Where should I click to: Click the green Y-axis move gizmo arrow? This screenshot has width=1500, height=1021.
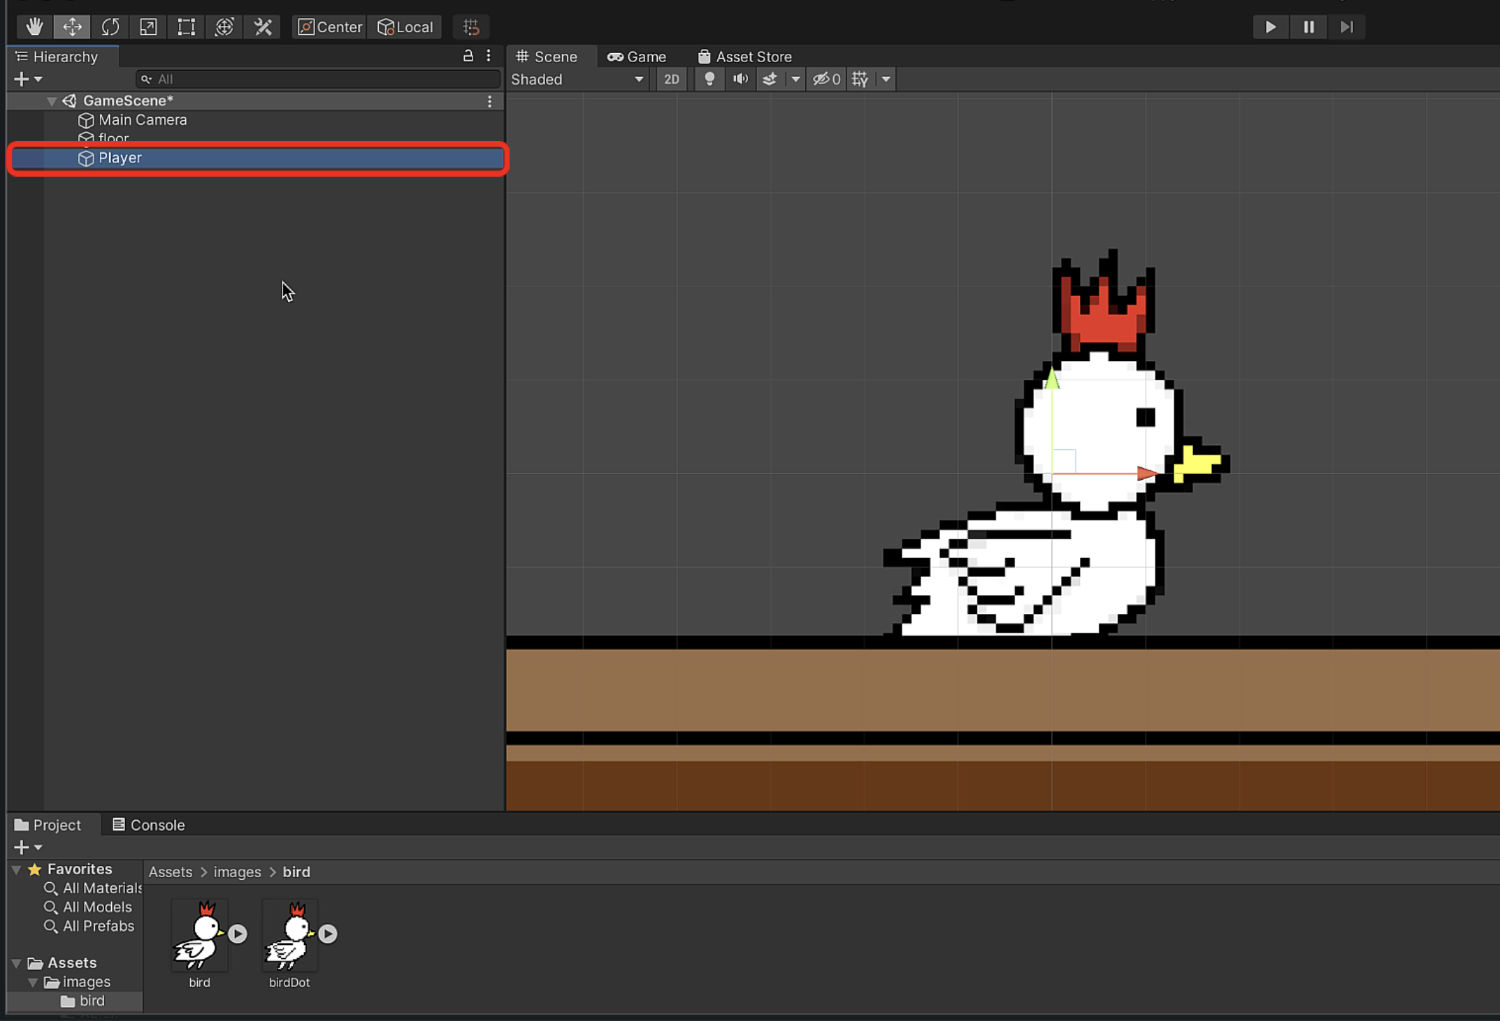[x=1052, y=380]
